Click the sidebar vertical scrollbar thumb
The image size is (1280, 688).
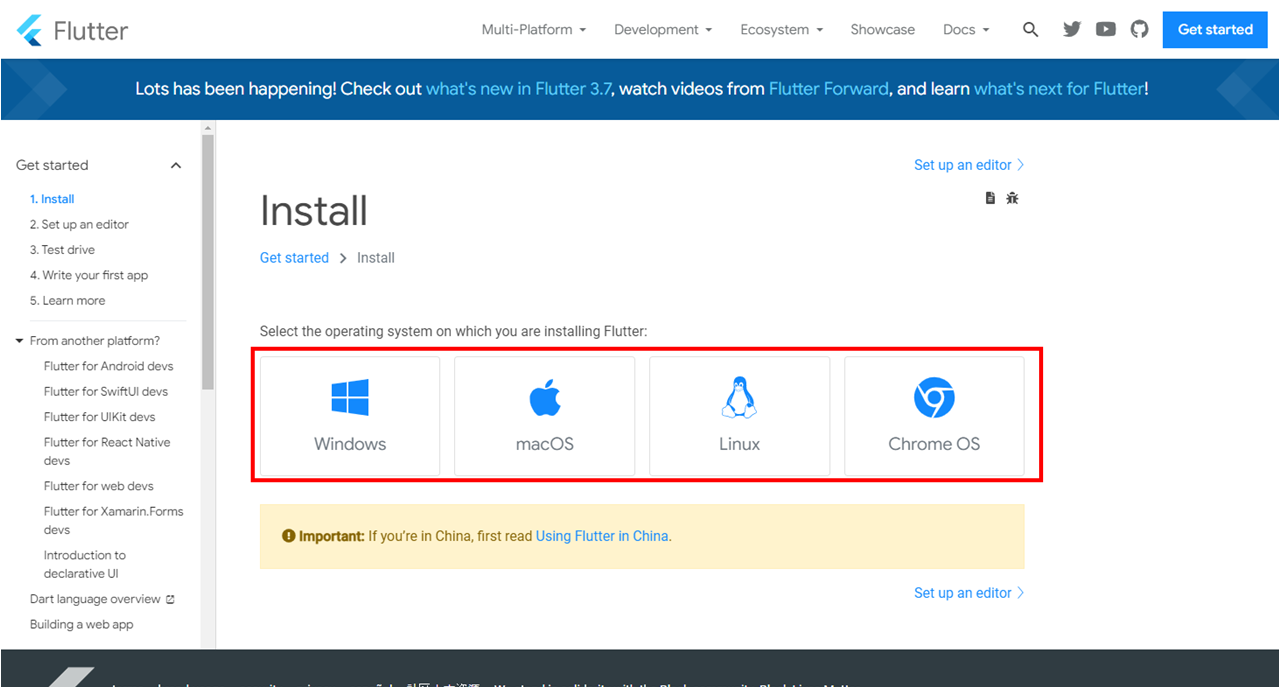click(x=208, y=262)
